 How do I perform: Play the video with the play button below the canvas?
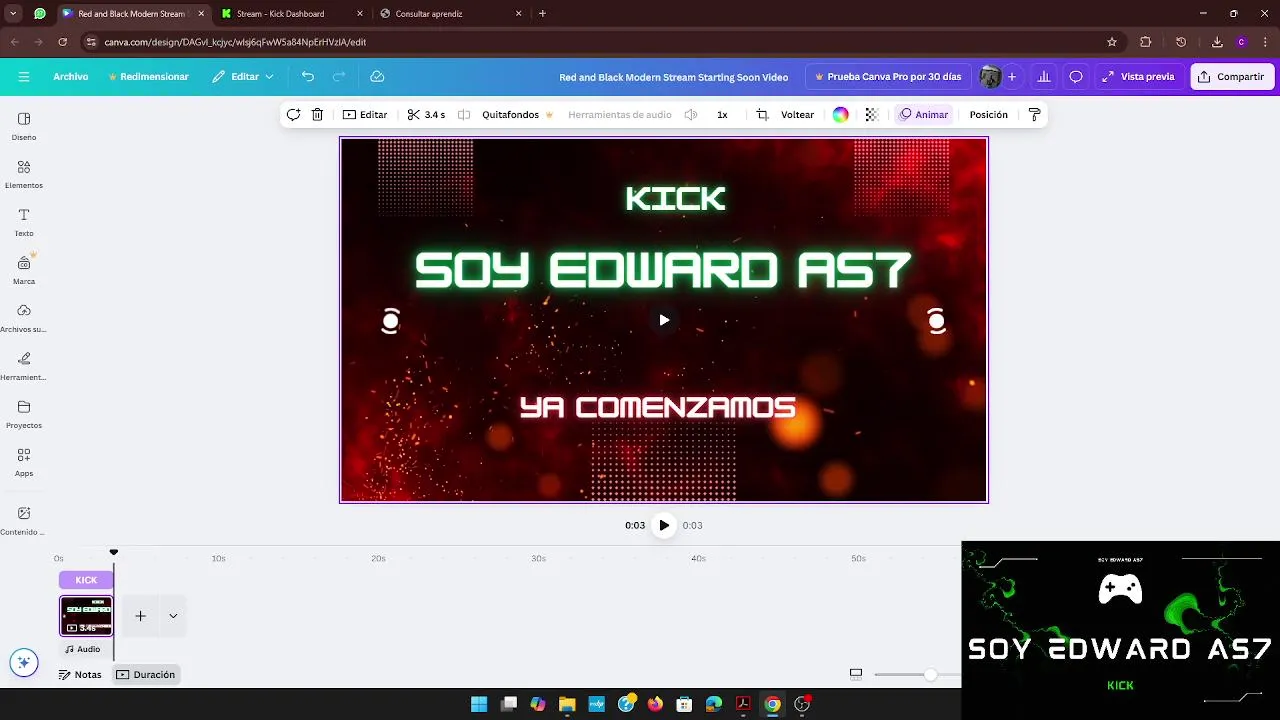click(664, 526)
